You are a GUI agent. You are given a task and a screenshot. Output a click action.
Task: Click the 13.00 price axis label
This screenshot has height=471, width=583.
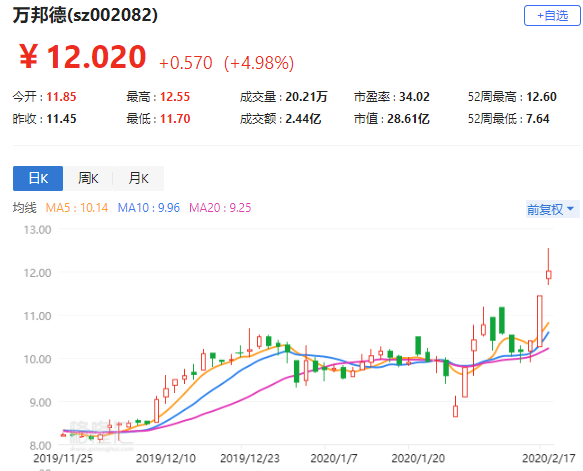[38, 230]
